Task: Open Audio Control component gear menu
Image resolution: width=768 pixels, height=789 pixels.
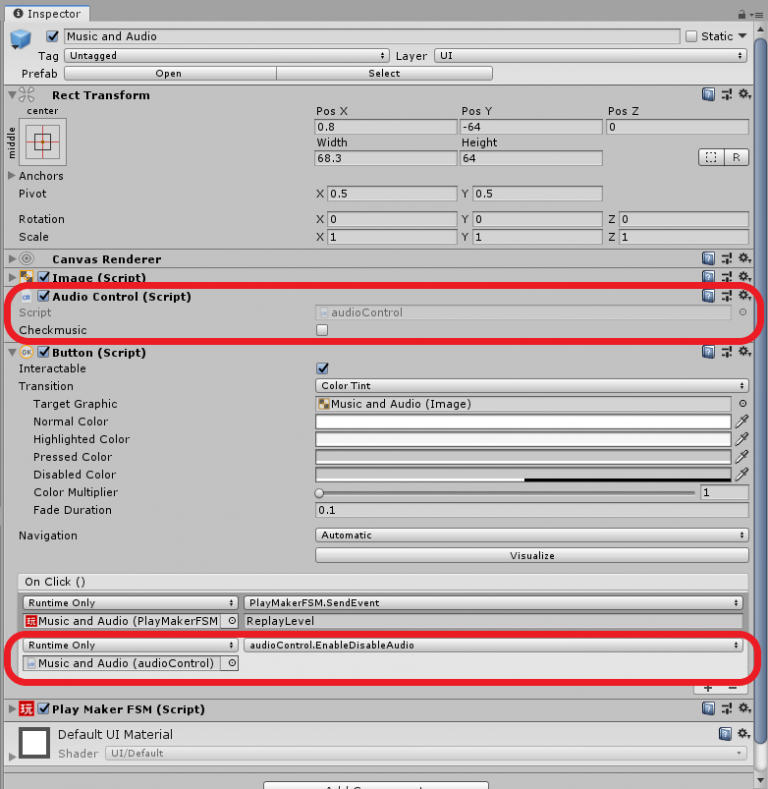Action: (x=744, y=296)
